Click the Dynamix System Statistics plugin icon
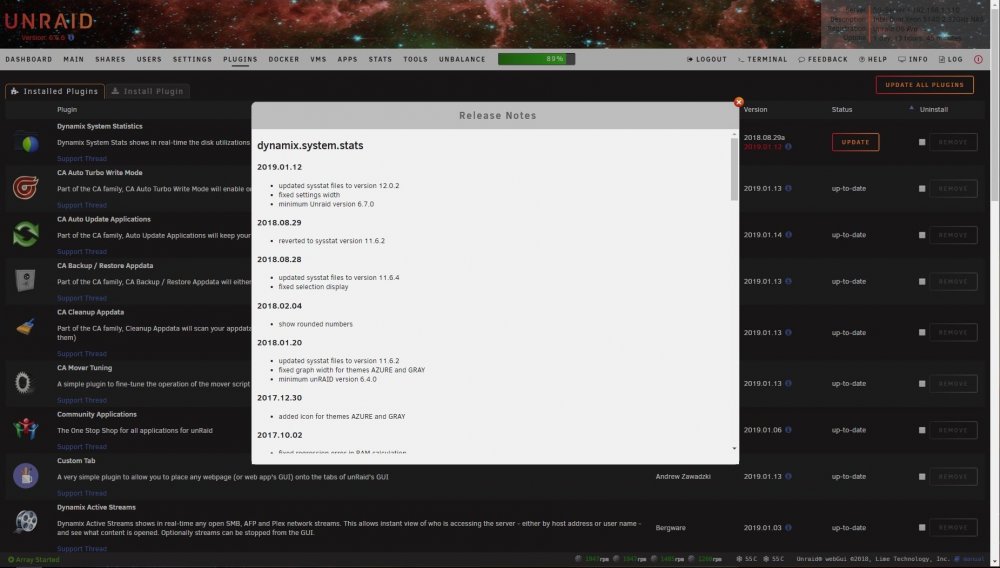This screenshot has height=568, width=1000. tap(26, 143)
